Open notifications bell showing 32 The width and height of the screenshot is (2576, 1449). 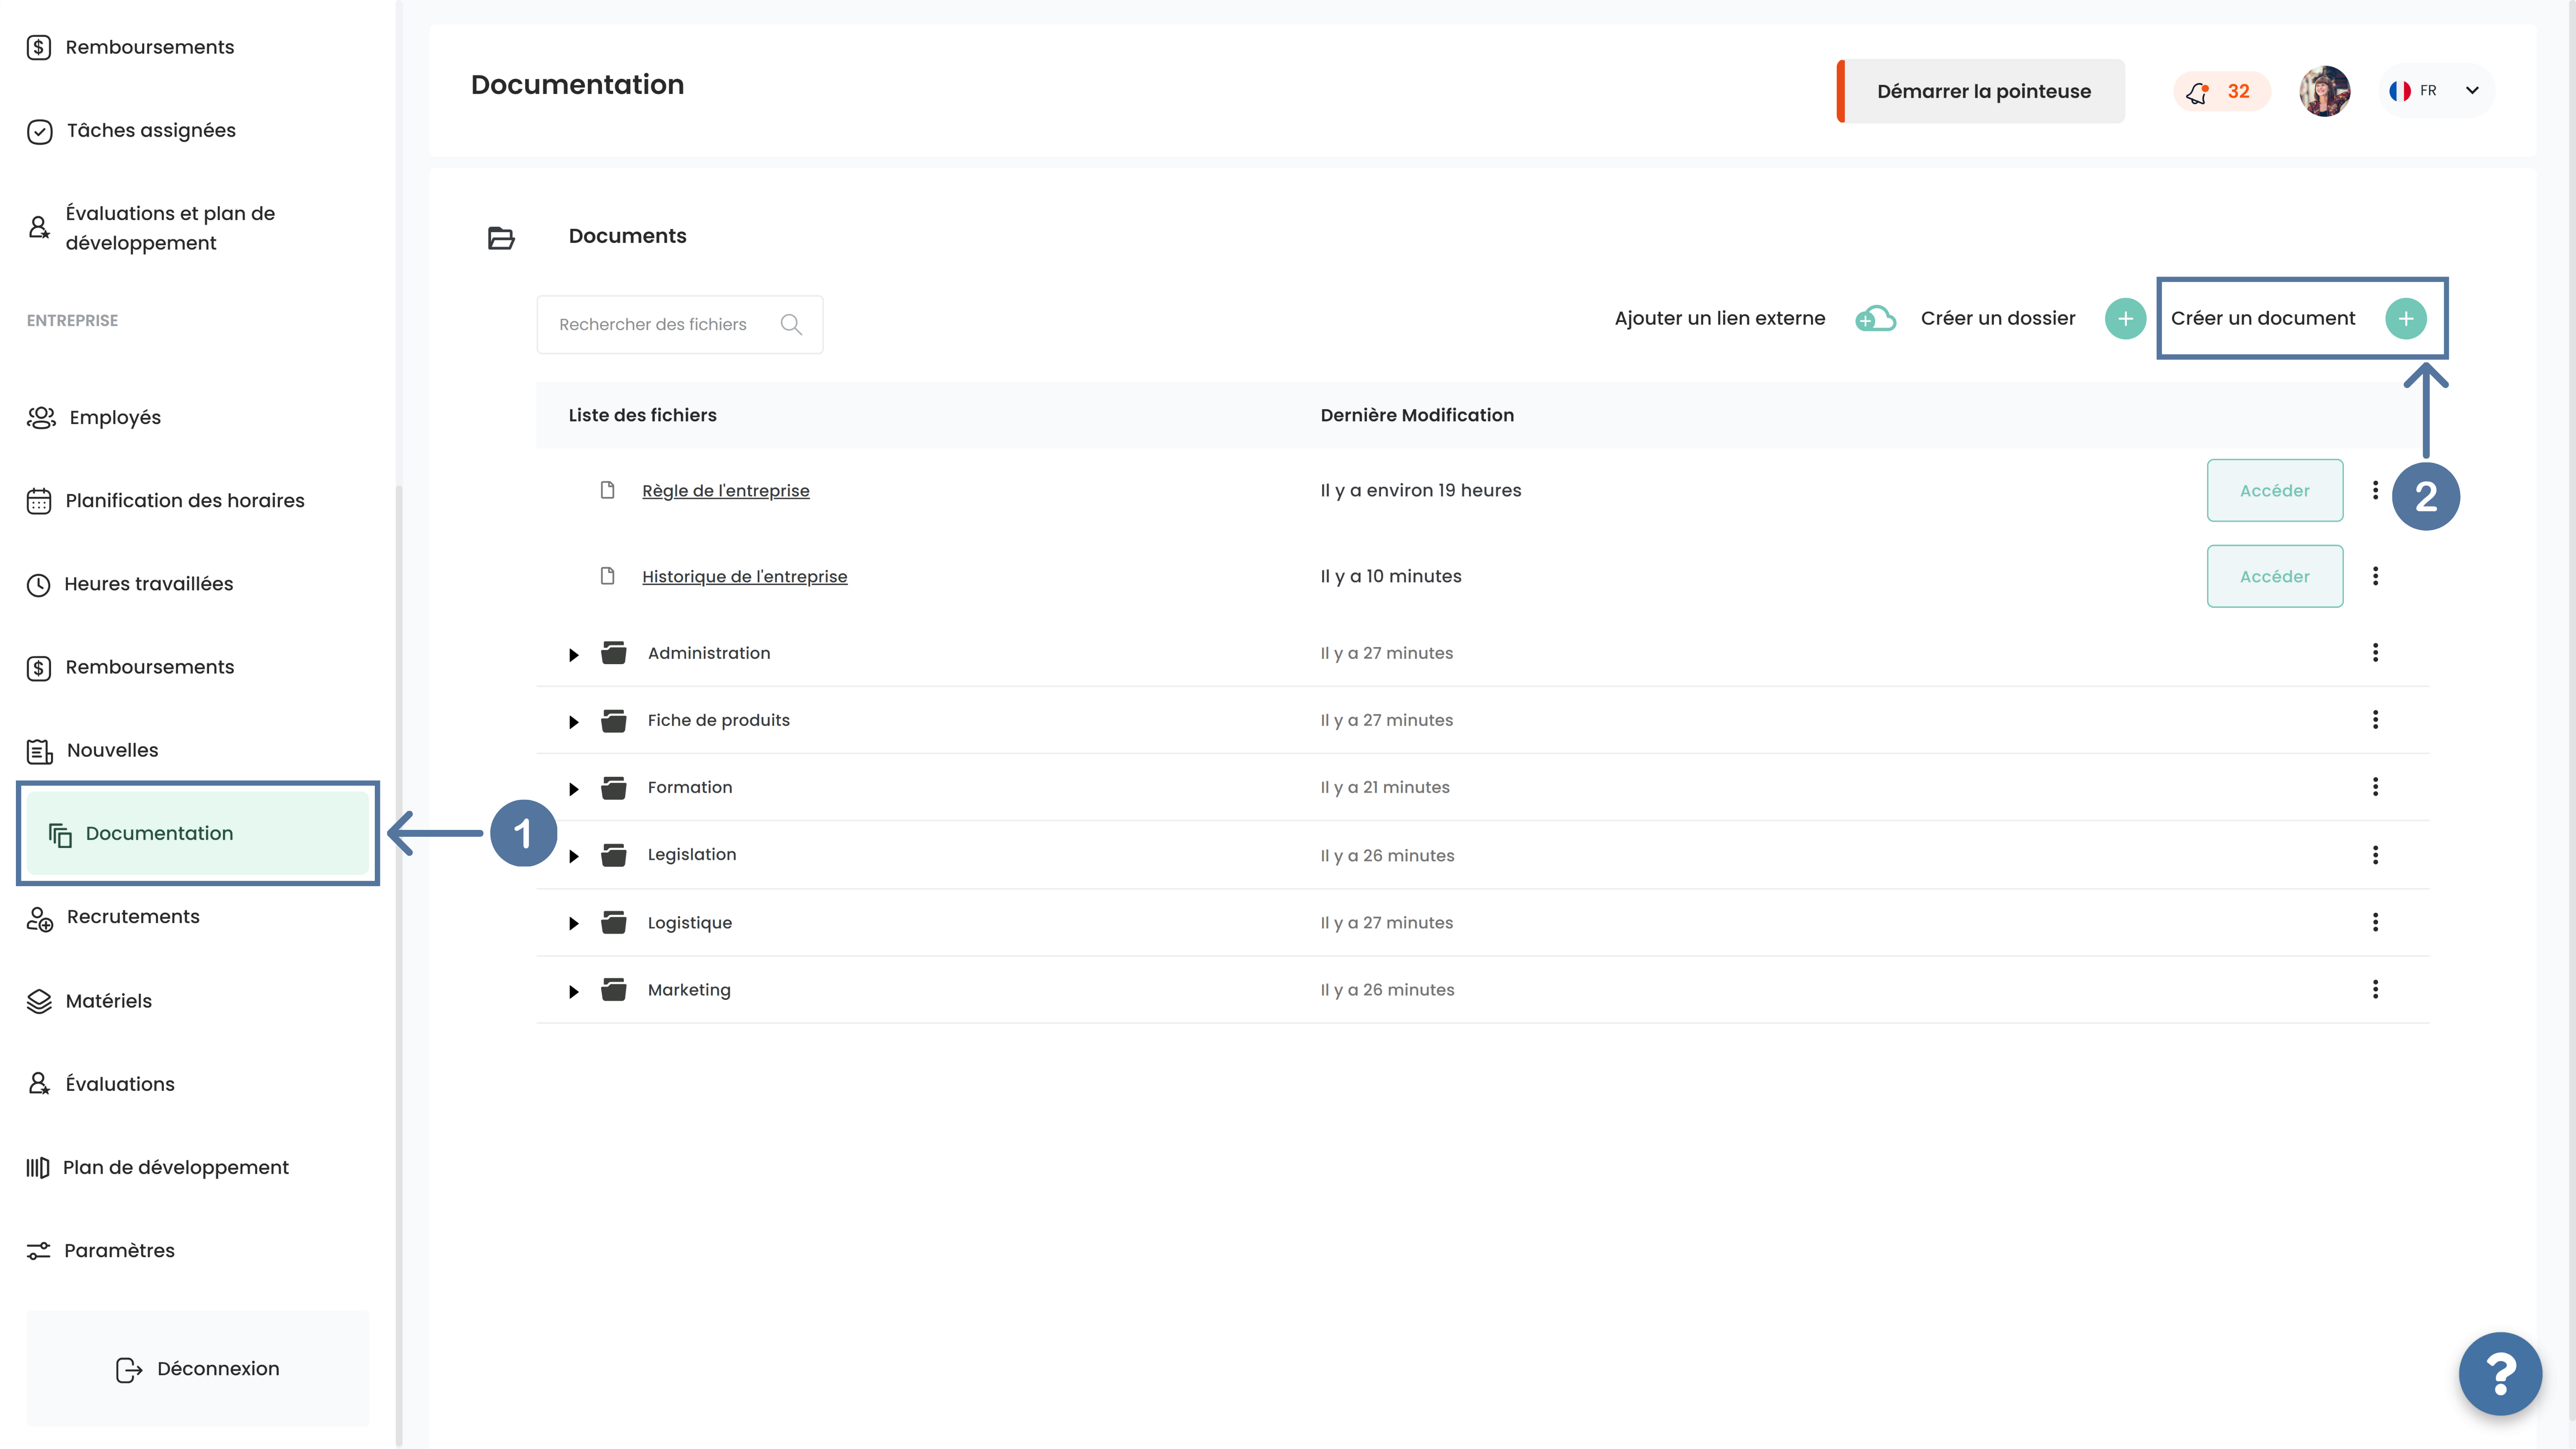click(2222, 92)
